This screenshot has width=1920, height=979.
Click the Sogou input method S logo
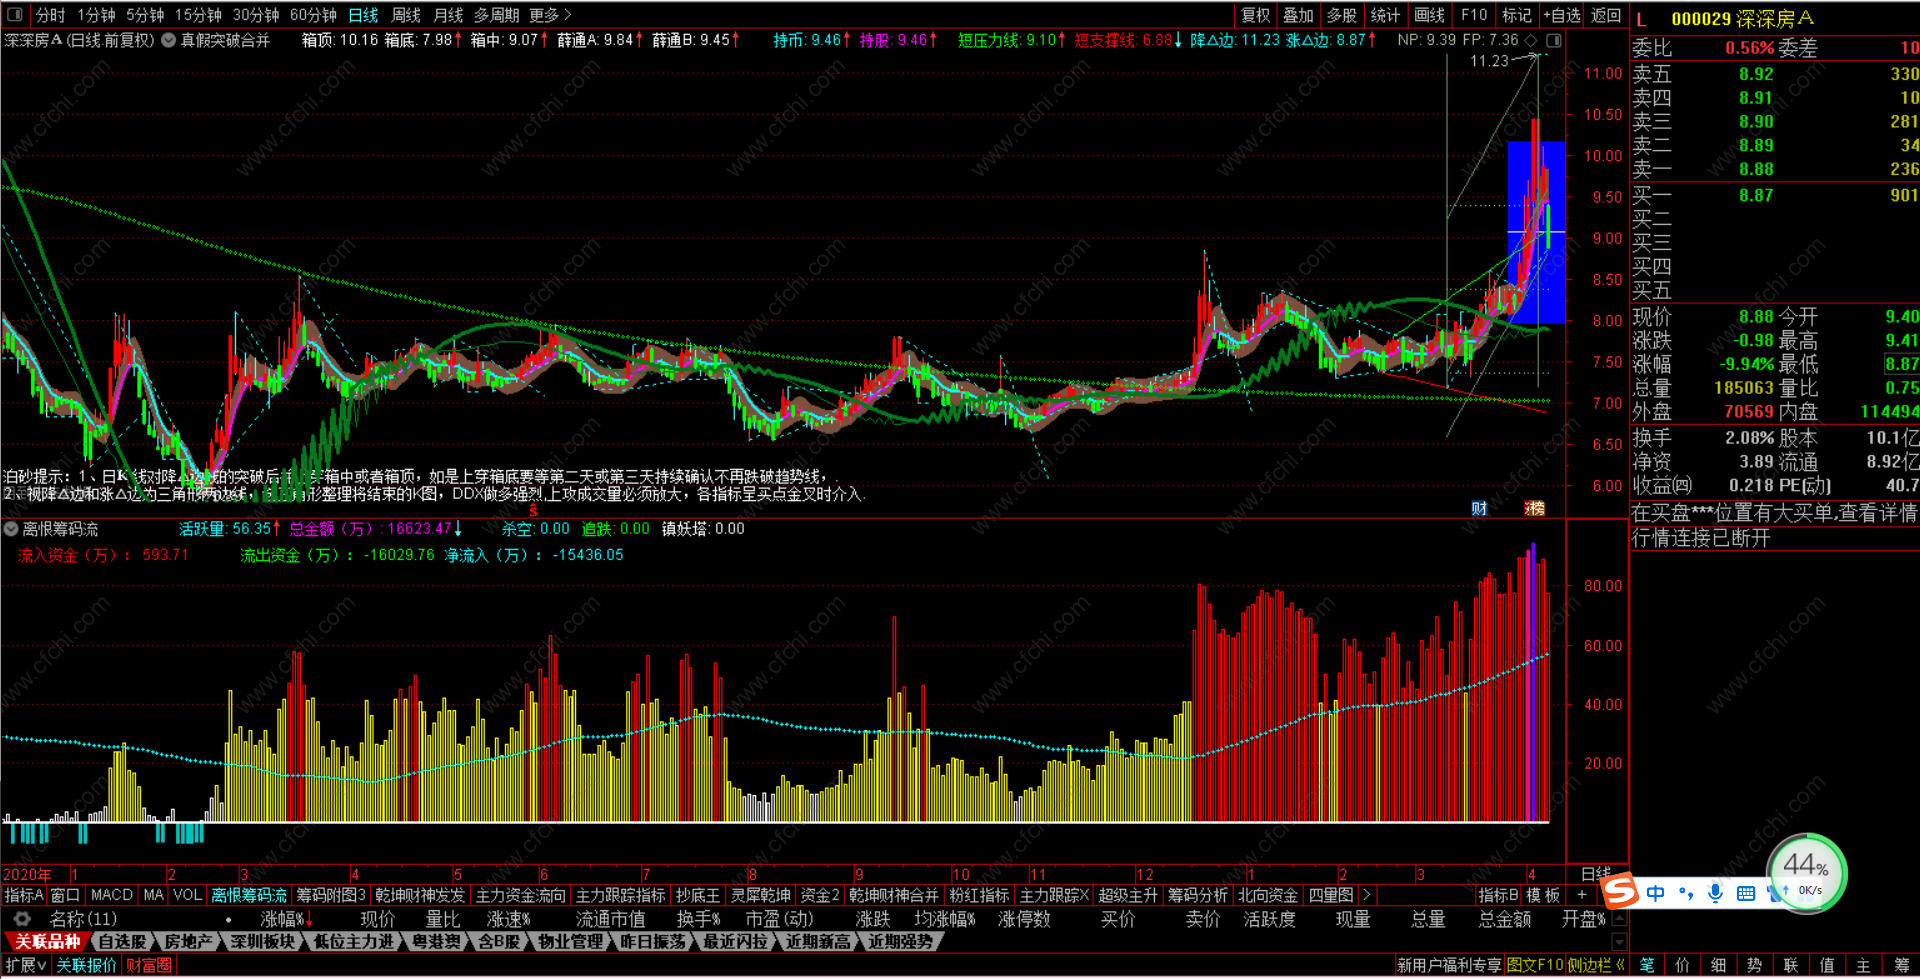click(1619, 891)
